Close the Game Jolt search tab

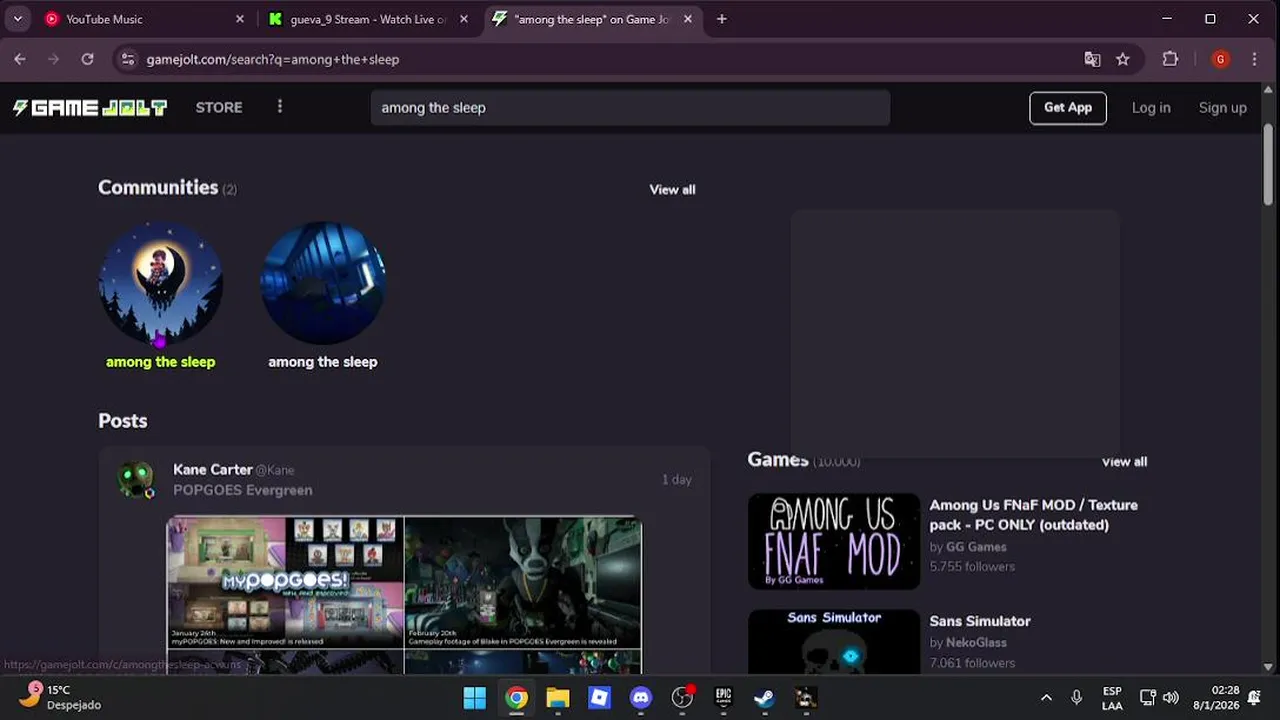tap(688, 19)
